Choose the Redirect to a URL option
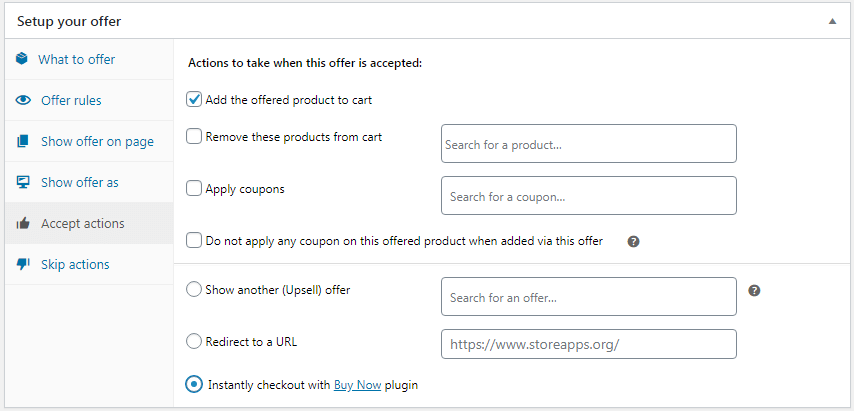The width and height of the screenshot is (854, 411). tap(194, 342)
